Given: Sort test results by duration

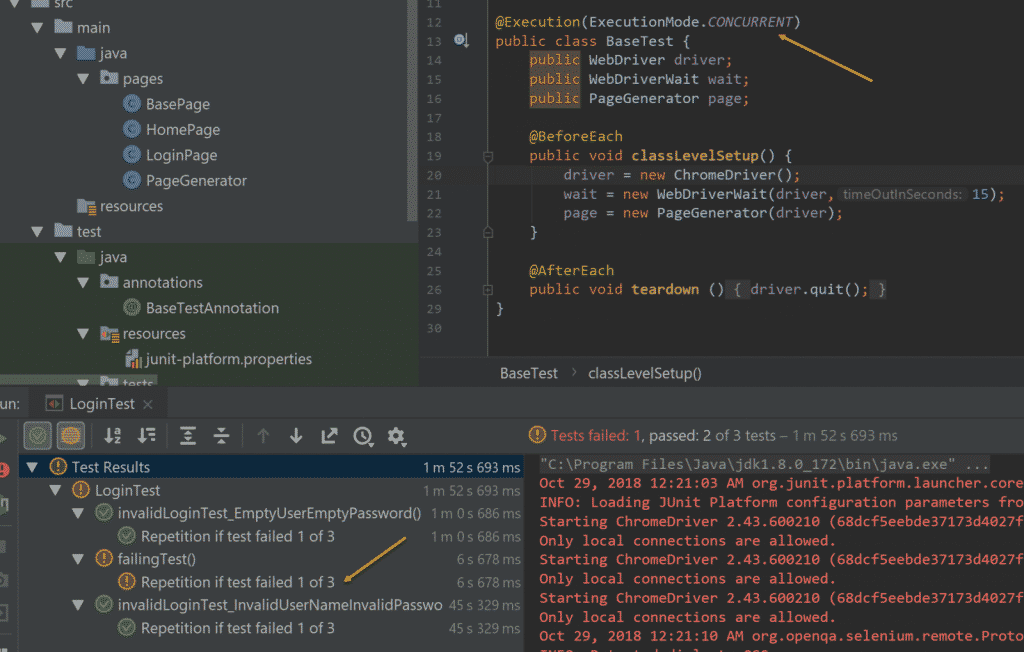Looking at the screenshot, I should pyautogui.click(x=144, y=436).
